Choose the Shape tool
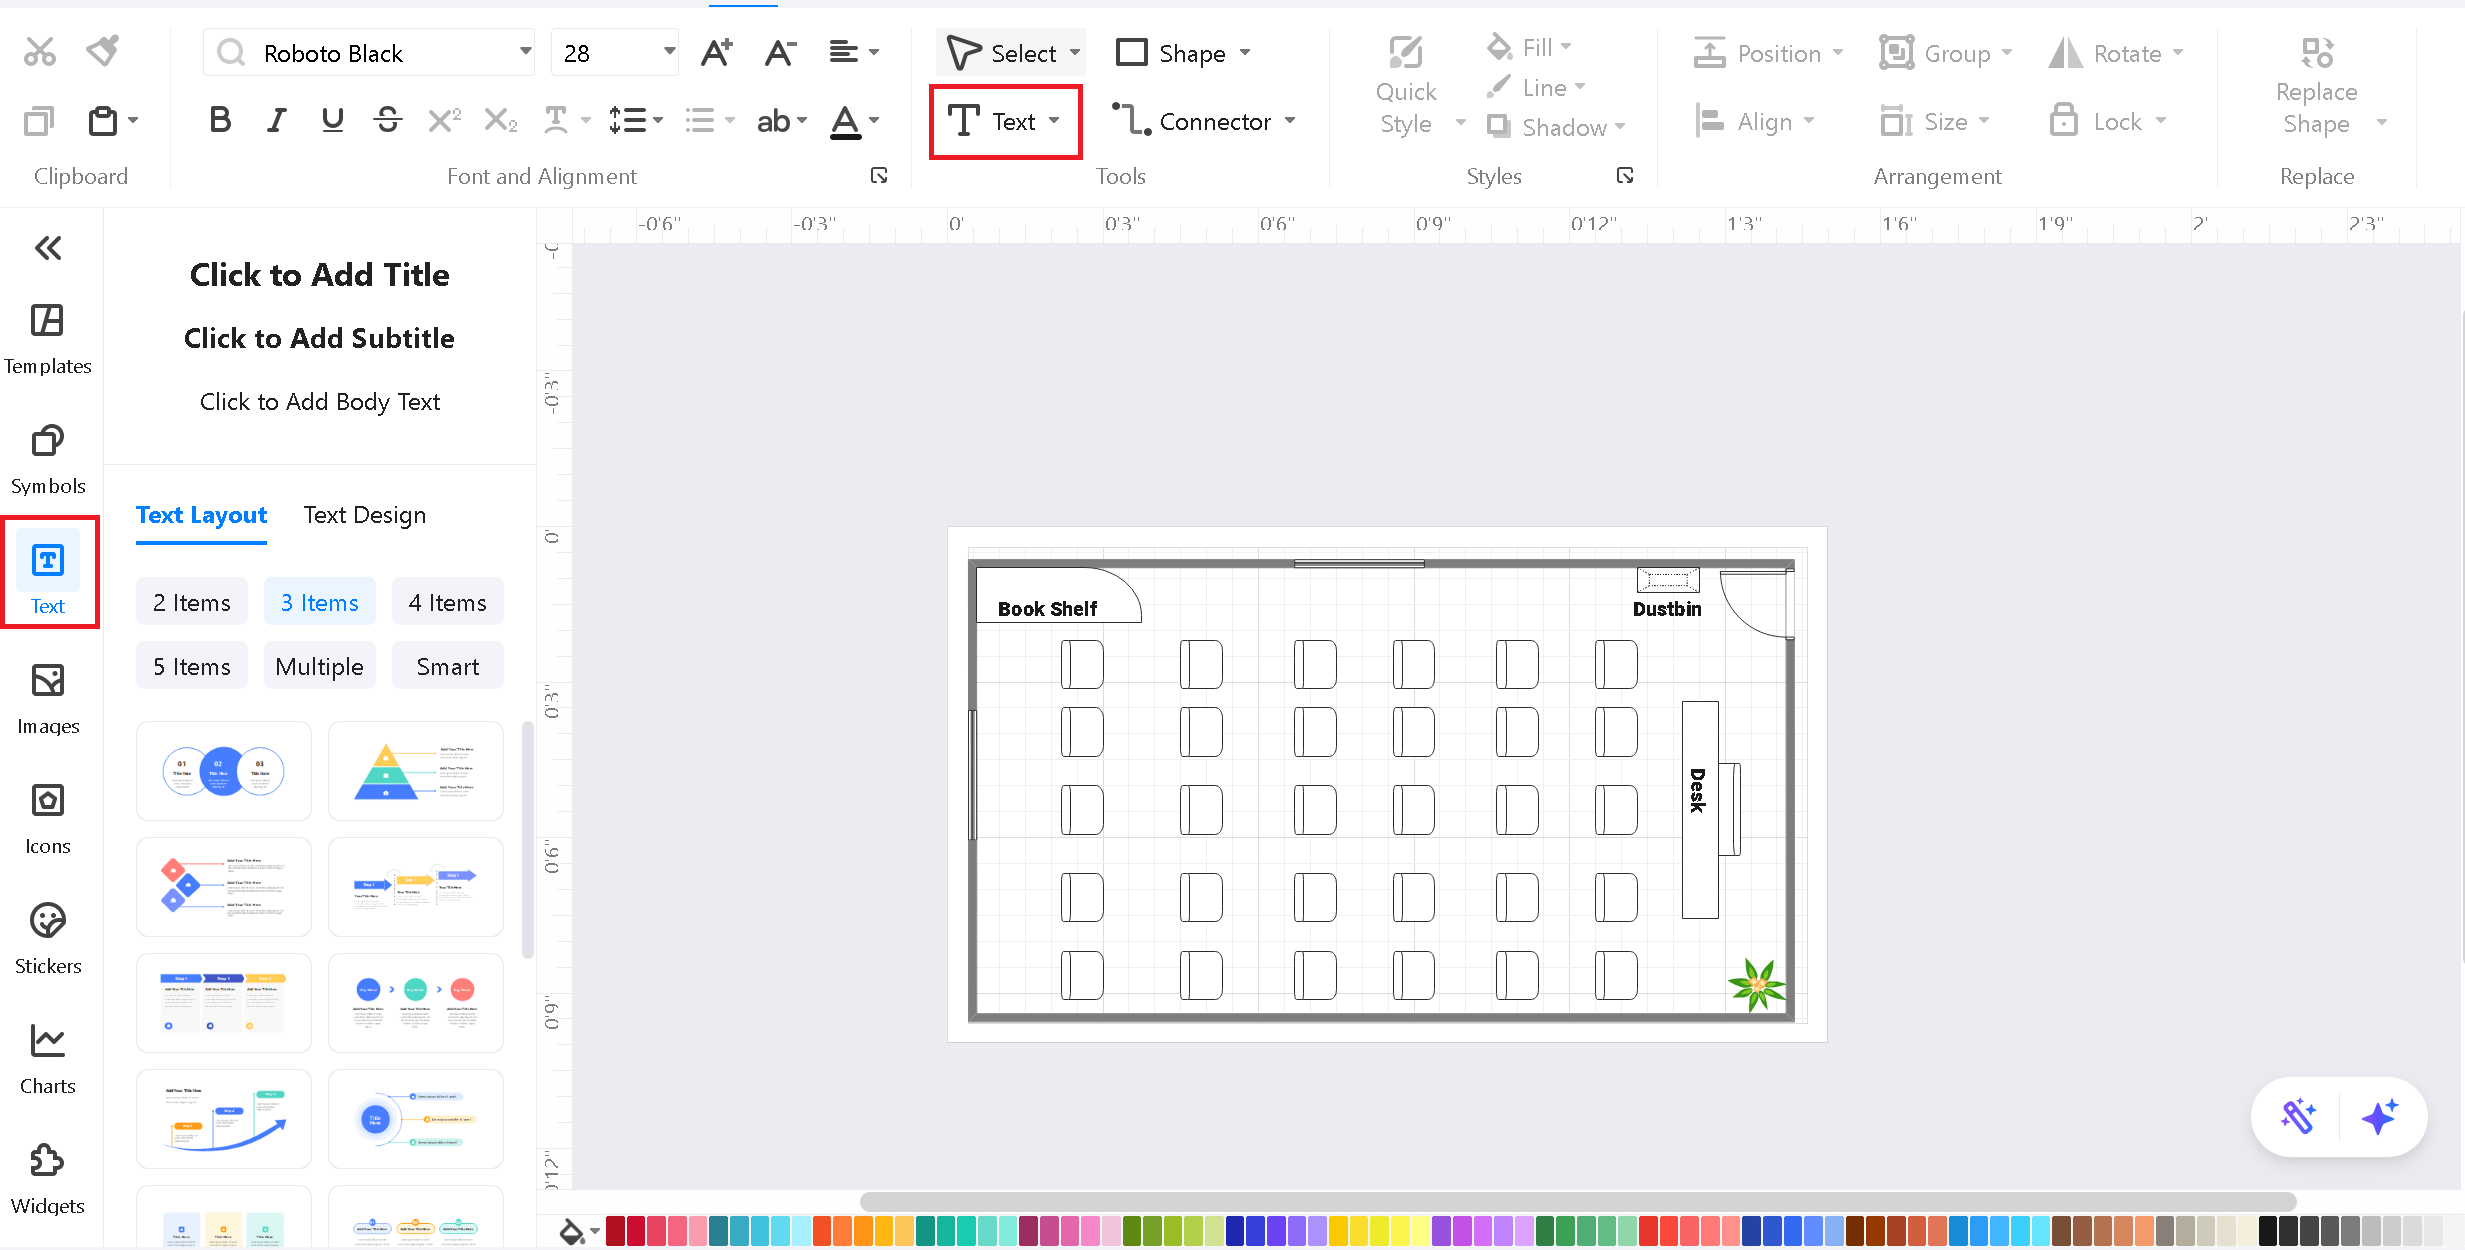 (x=1184, y=52)
